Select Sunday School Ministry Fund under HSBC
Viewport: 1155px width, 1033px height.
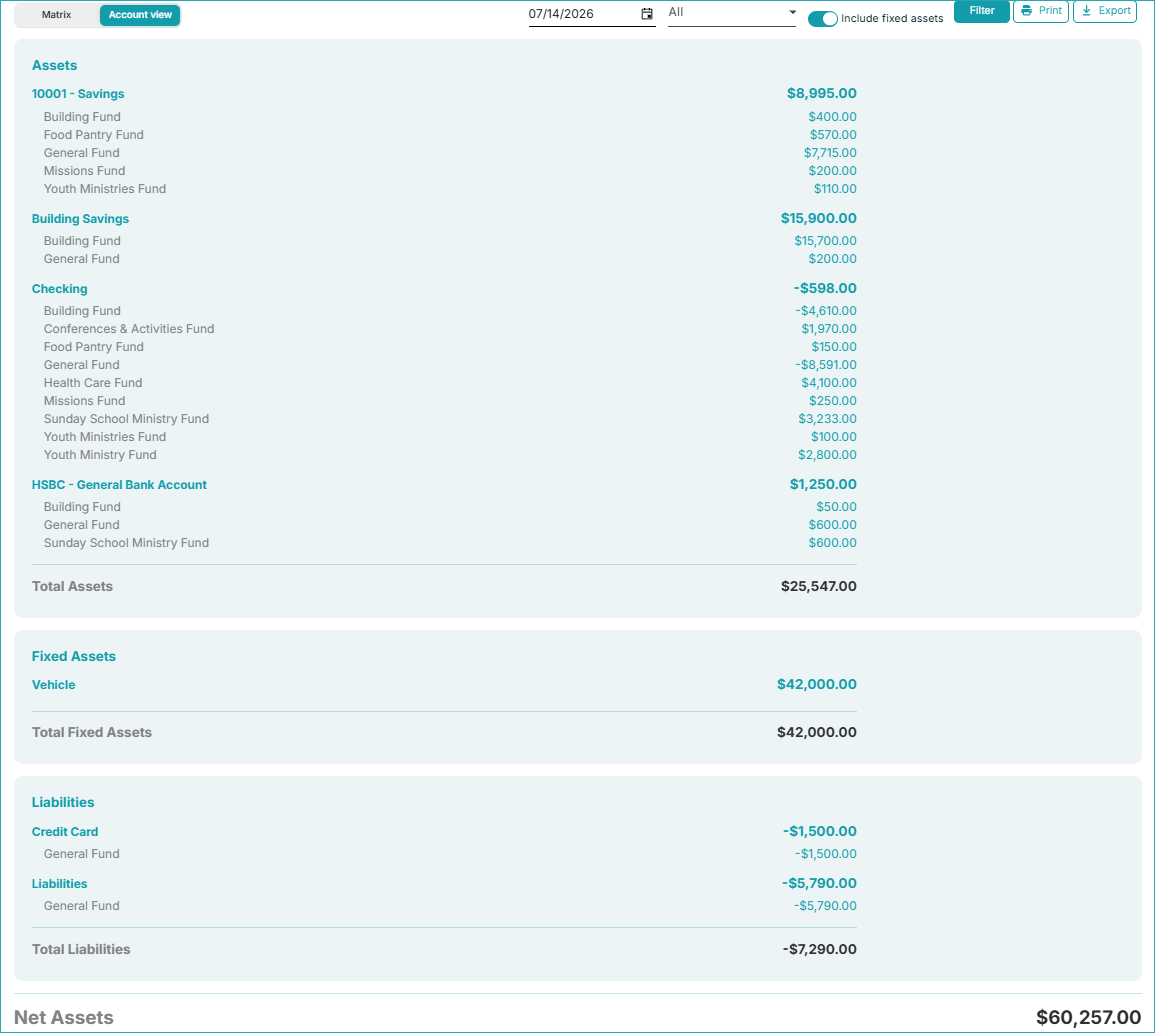pyautogui.click(x=126, y=543)
